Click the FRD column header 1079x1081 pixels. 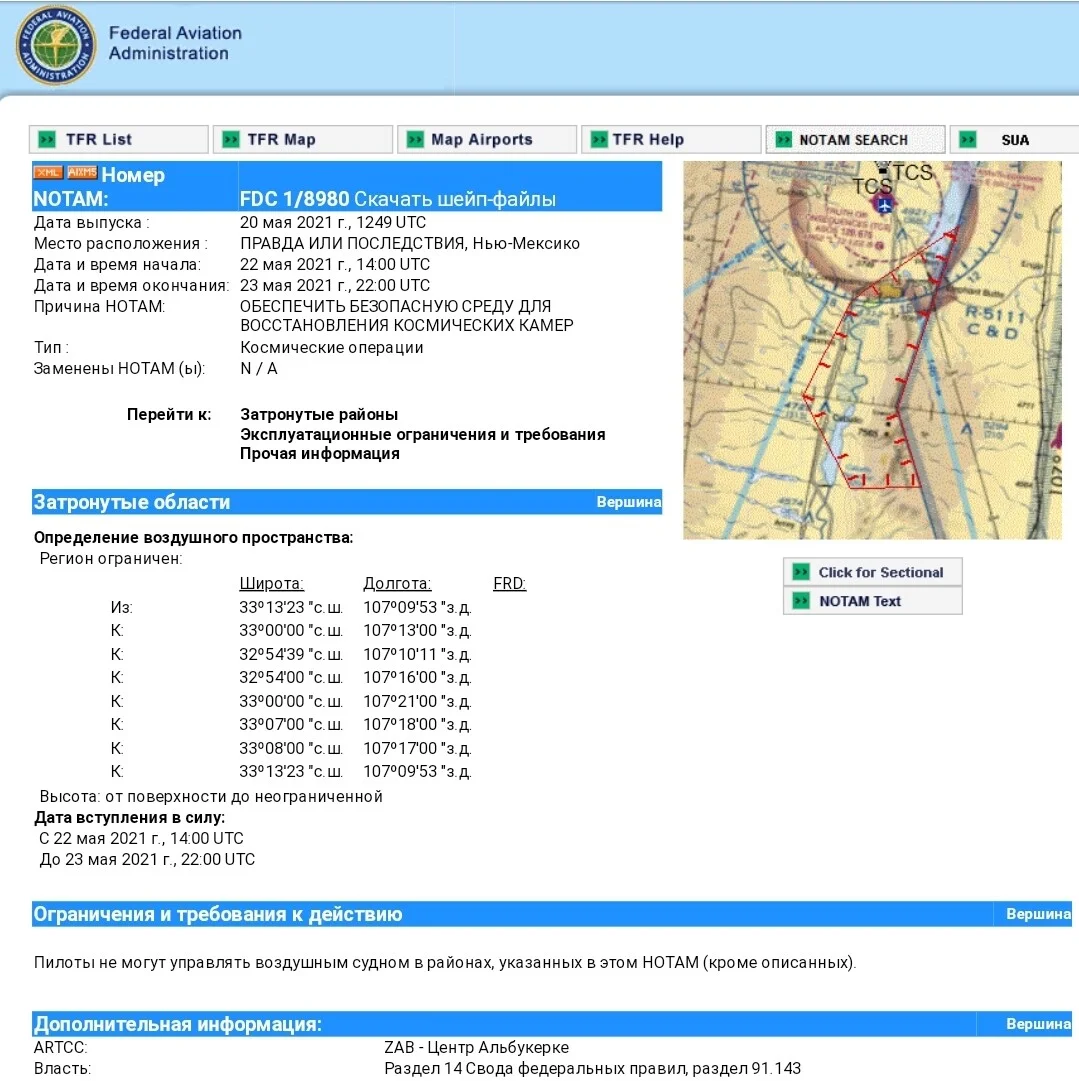510,584
